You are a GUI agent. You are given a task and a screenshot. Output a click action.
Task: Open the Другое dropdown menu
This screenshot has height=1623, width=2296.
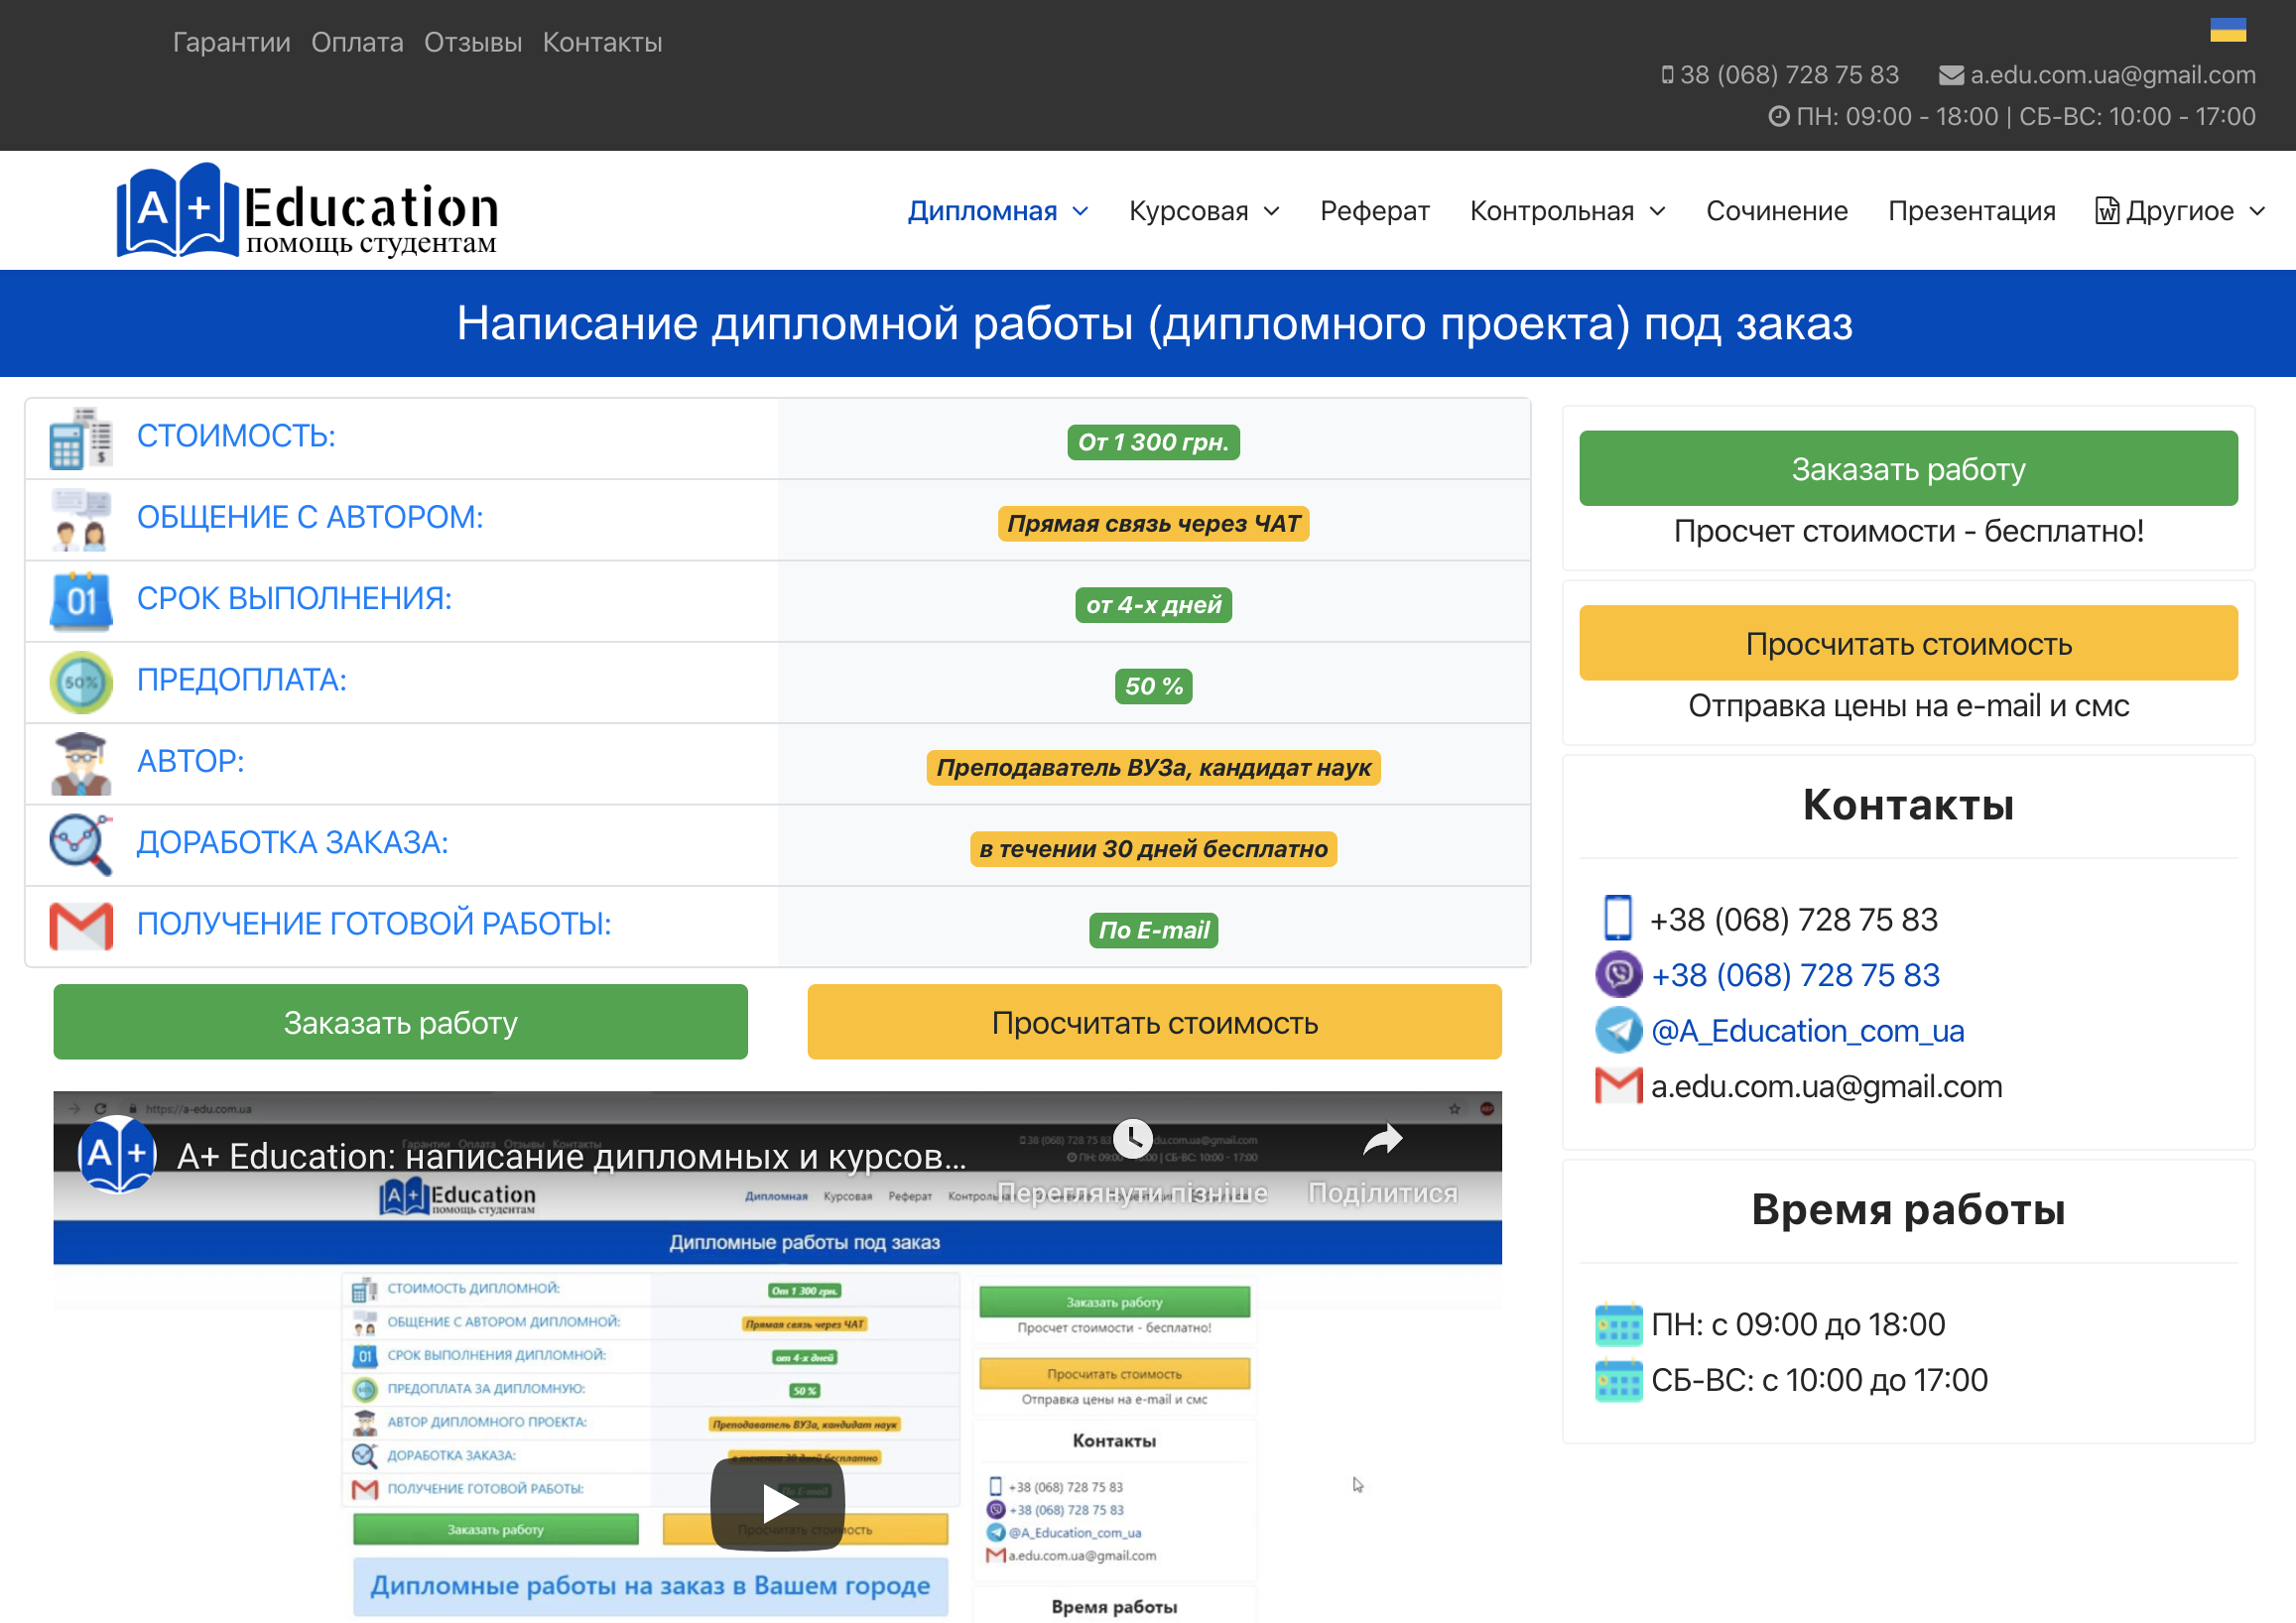[x=2180, y=211]
